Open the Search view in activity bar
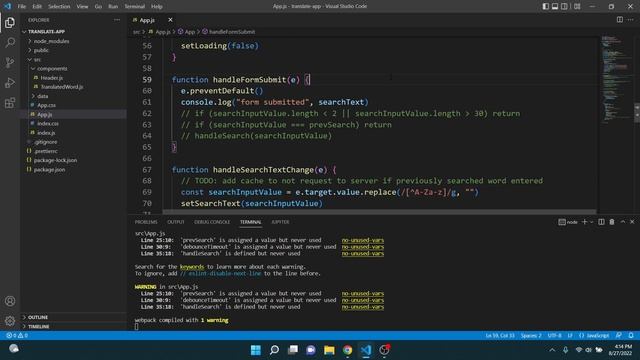The height and width of the screenshot is (360, 640). 10,42
